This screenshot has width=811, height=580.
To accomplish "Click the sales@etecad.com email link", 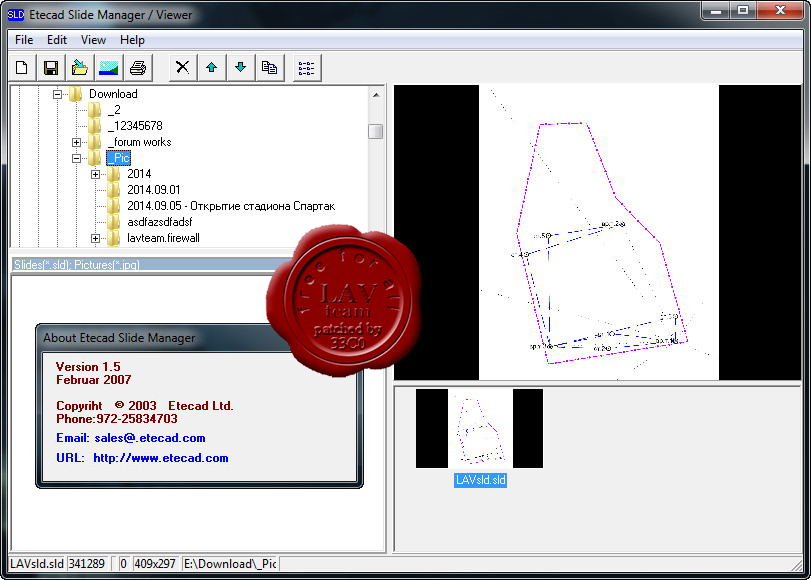I will [x=150, y=438].
